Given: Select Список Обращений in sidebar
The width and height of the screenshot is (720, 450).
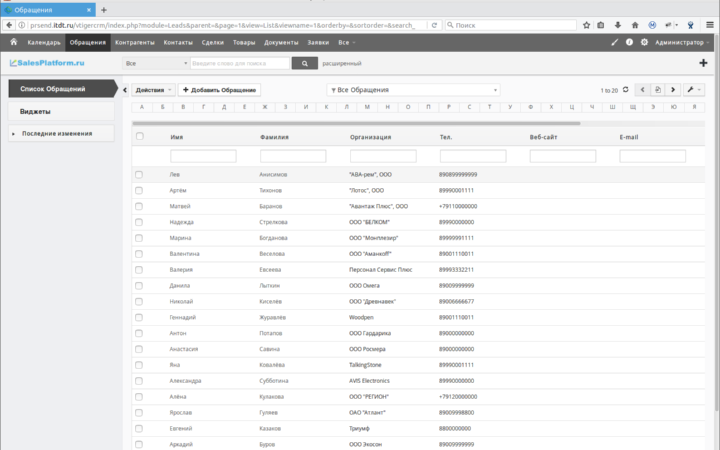Looking at the screenshot, I should (62, 89).
